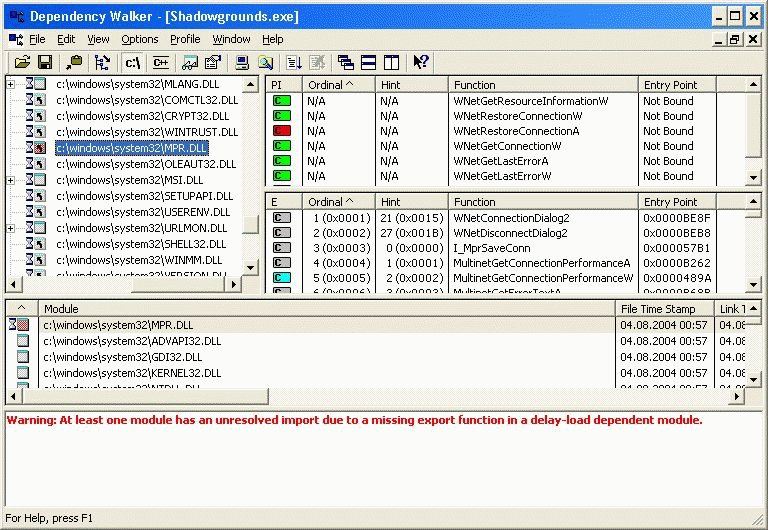Select highlighted MPR.DLL tree item
The height and width of the screenshot is (530, 768).
coord(132,148)
